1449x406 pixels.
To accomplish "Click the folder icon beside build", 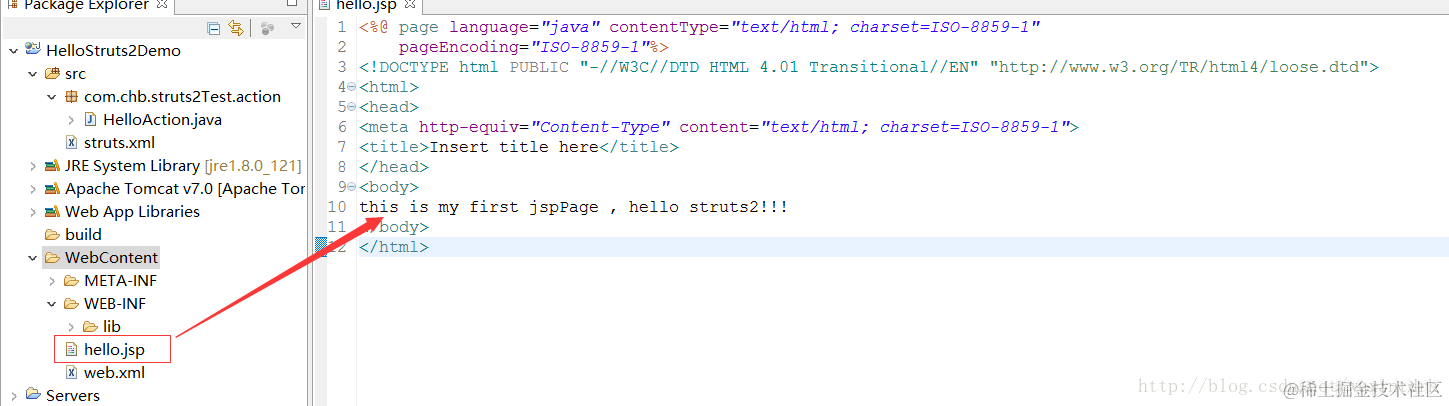I will 53,234.
